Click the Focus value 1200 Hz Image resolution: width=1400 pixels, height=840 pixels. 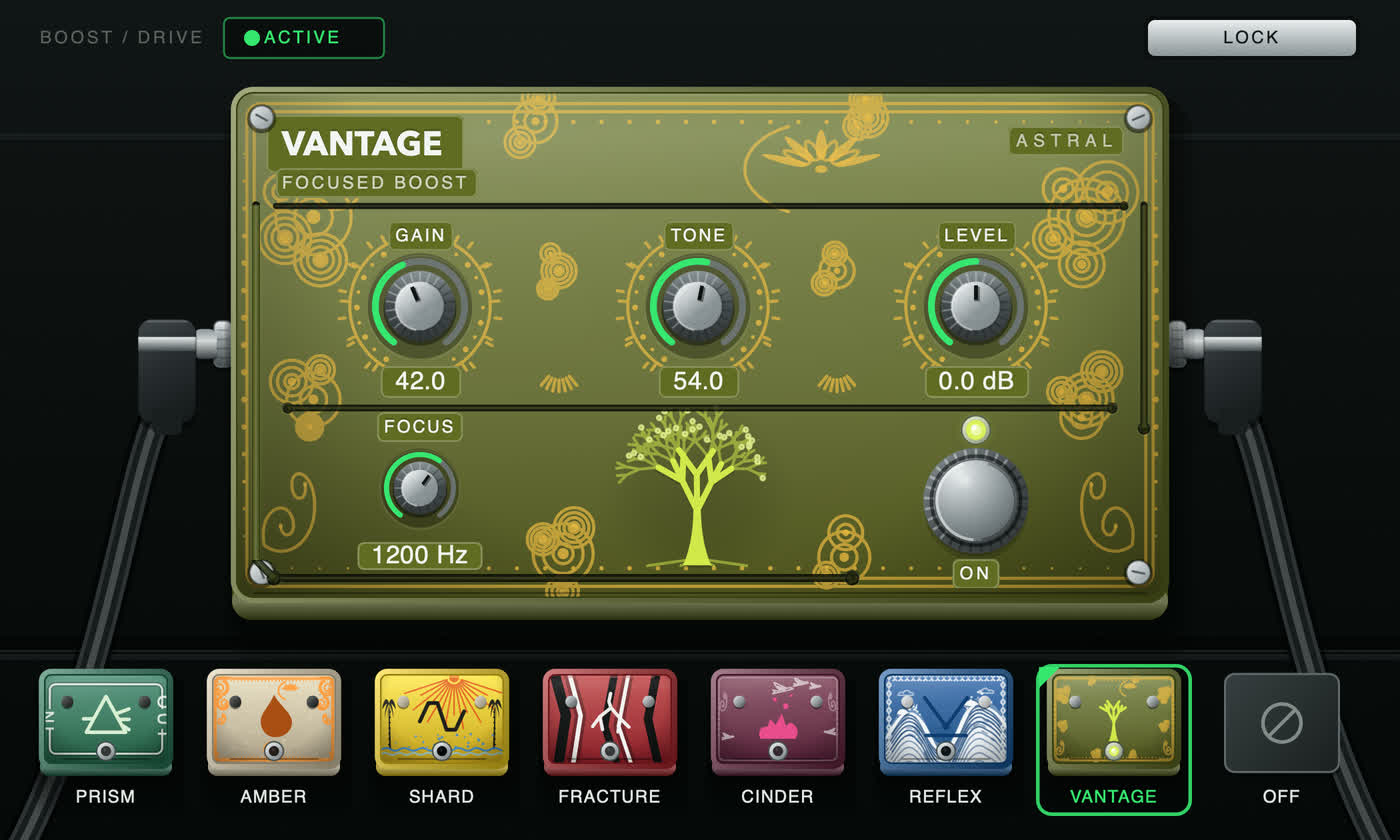point(420,556)
